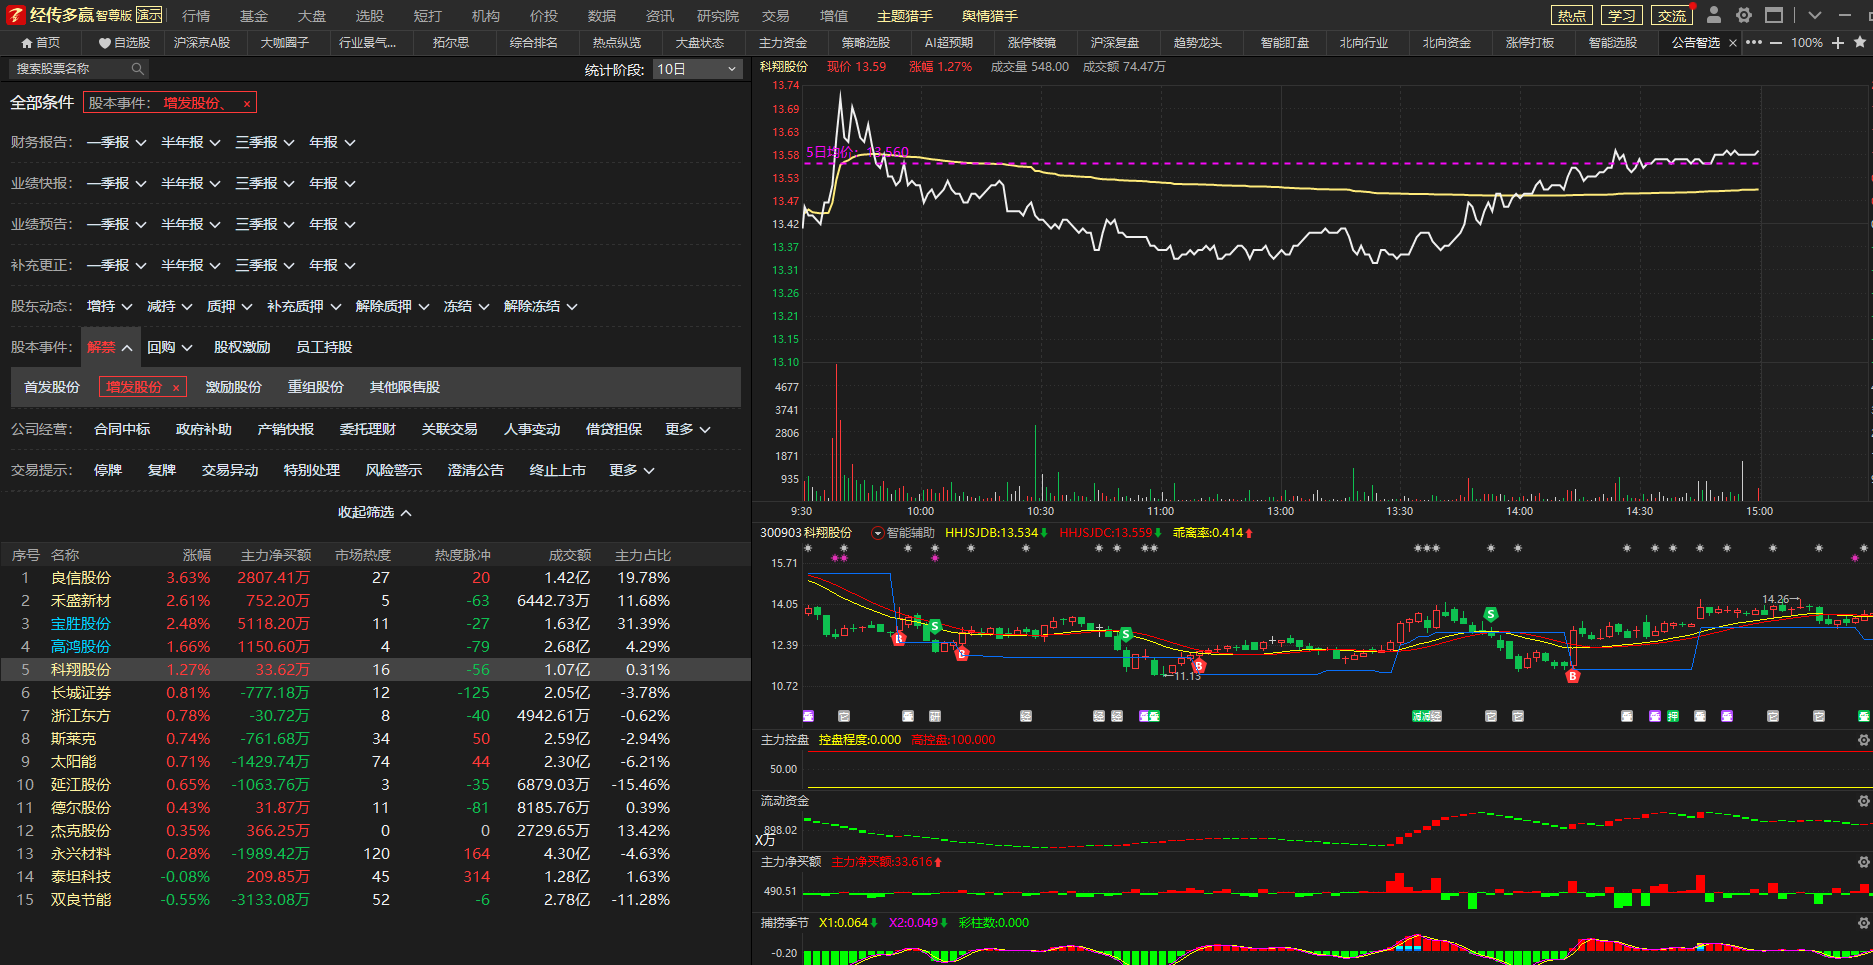Toggle the 合同中标 filter

point(122,429)
